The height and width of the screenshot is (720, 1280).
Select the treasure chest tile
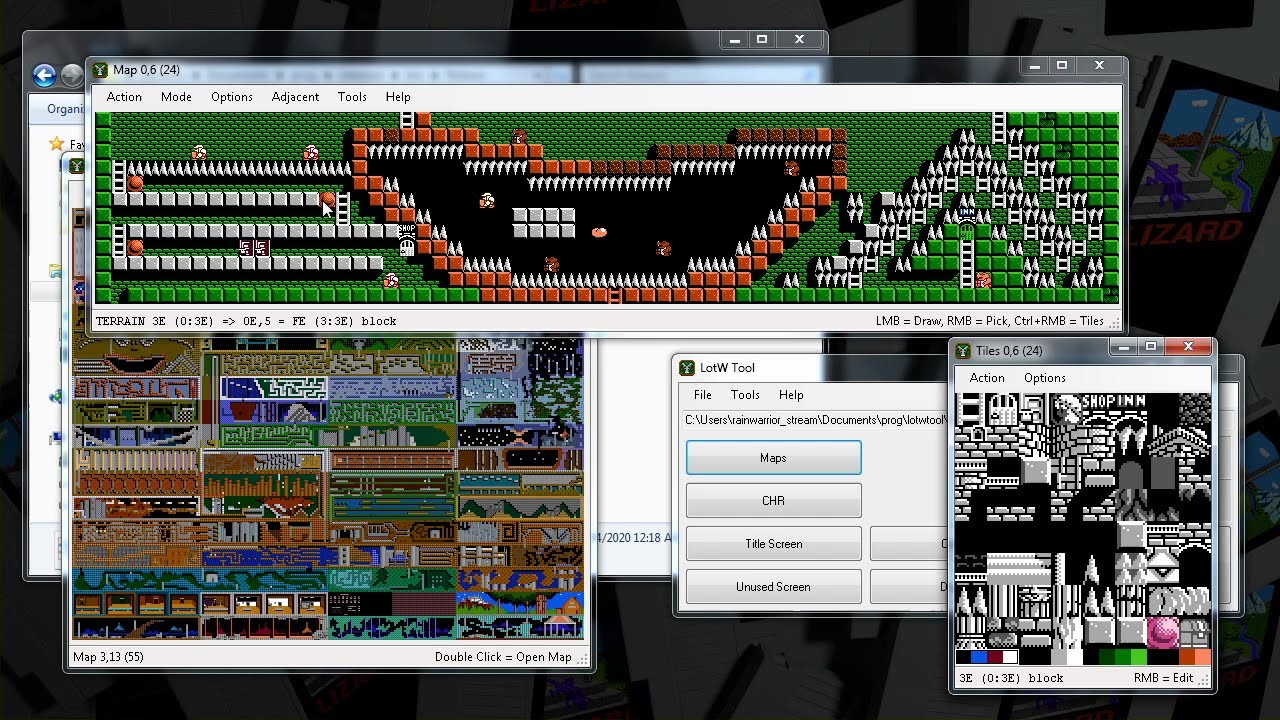[1195, 632]
